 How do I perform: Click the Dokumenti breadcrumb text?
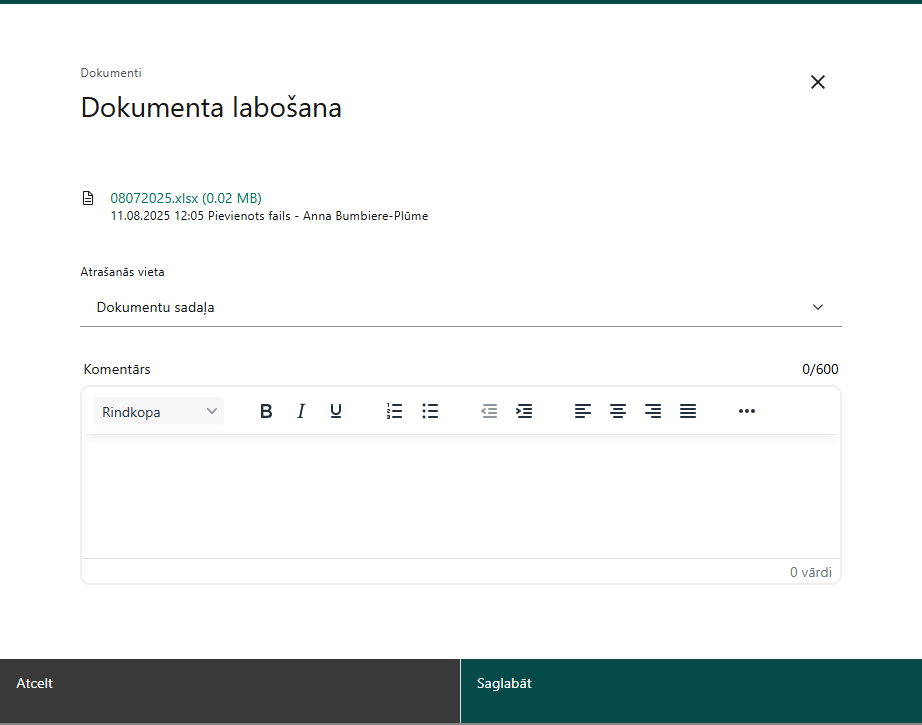click(x=111, y=73)
